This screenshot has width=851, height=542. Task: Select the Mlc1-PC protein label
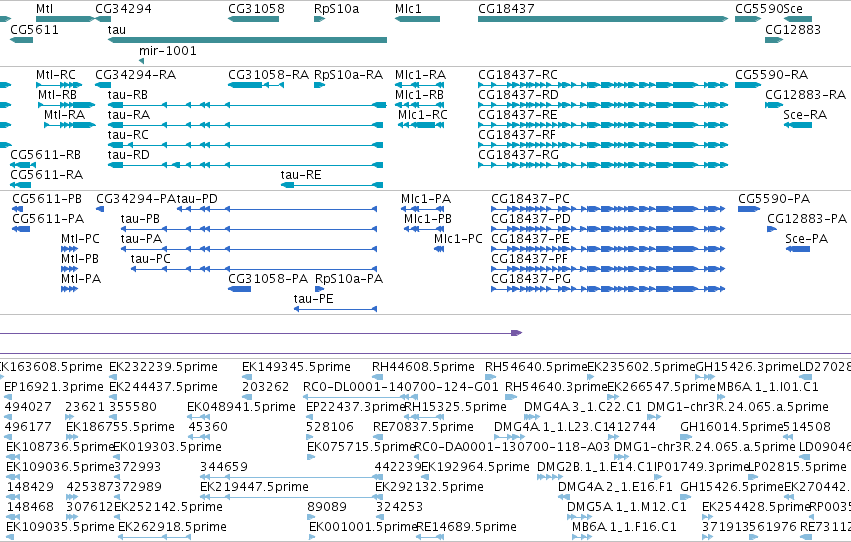458,239
